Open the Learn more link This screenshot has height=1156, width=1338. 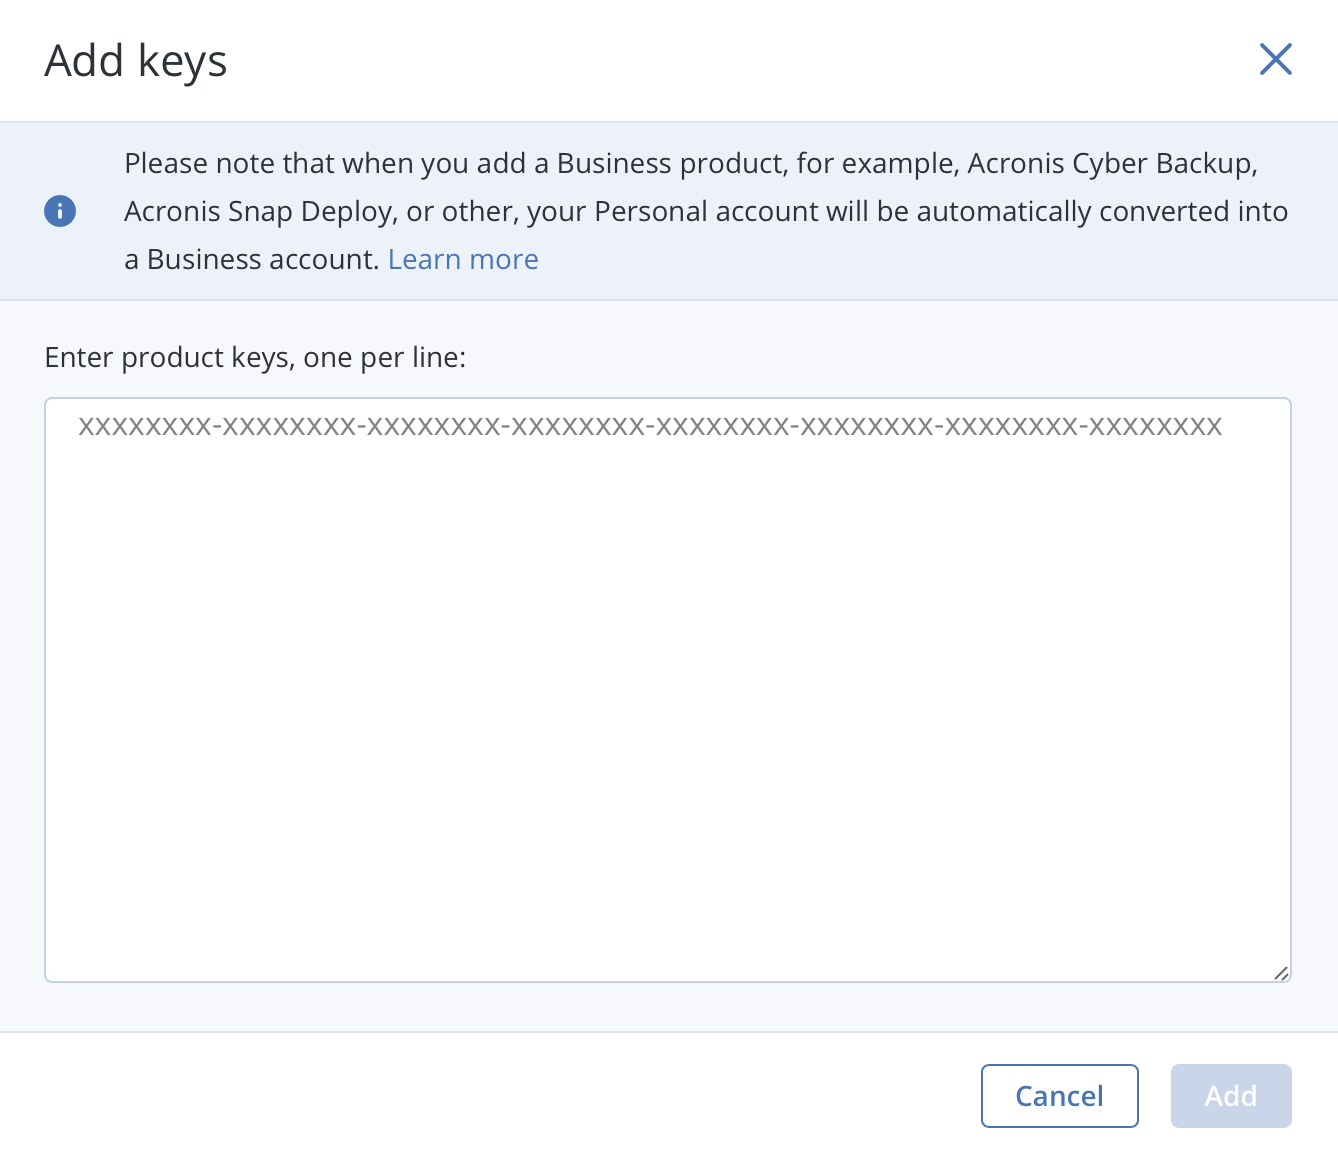pyautogui.click(x=463, y=260)
